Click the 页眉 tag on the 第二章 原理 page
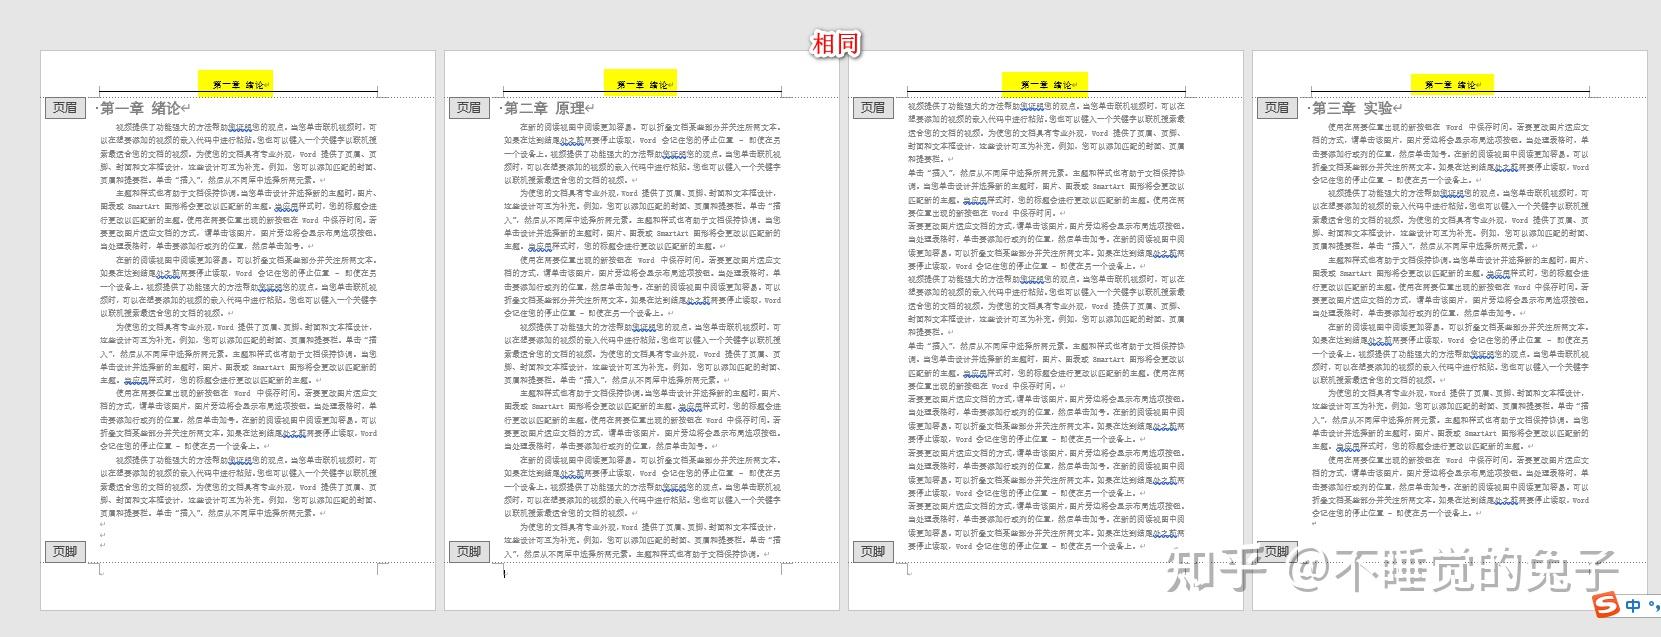This screenshot has width=1661, height=637. click(x=469, y=107)
